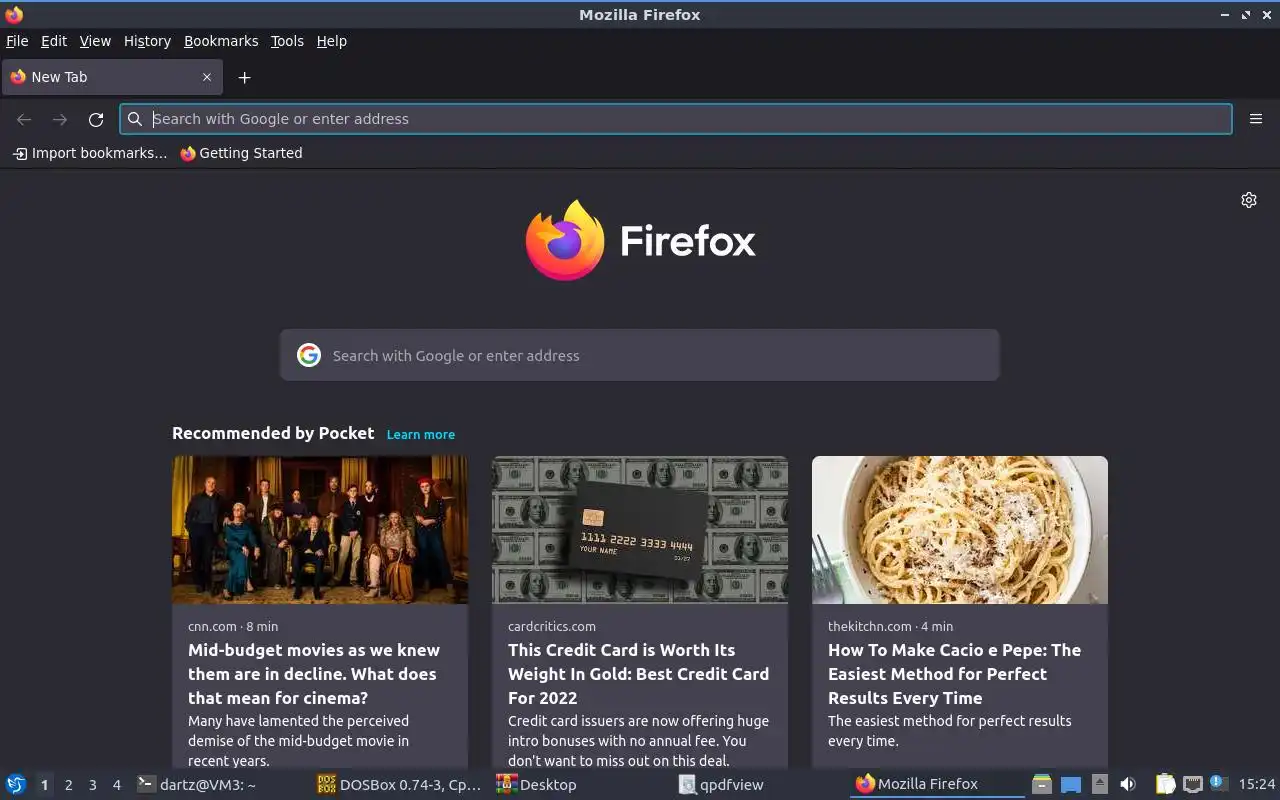Click the Back navigation arrow
The height and width of the screenshot is (800, 1280).
(24, 119)
